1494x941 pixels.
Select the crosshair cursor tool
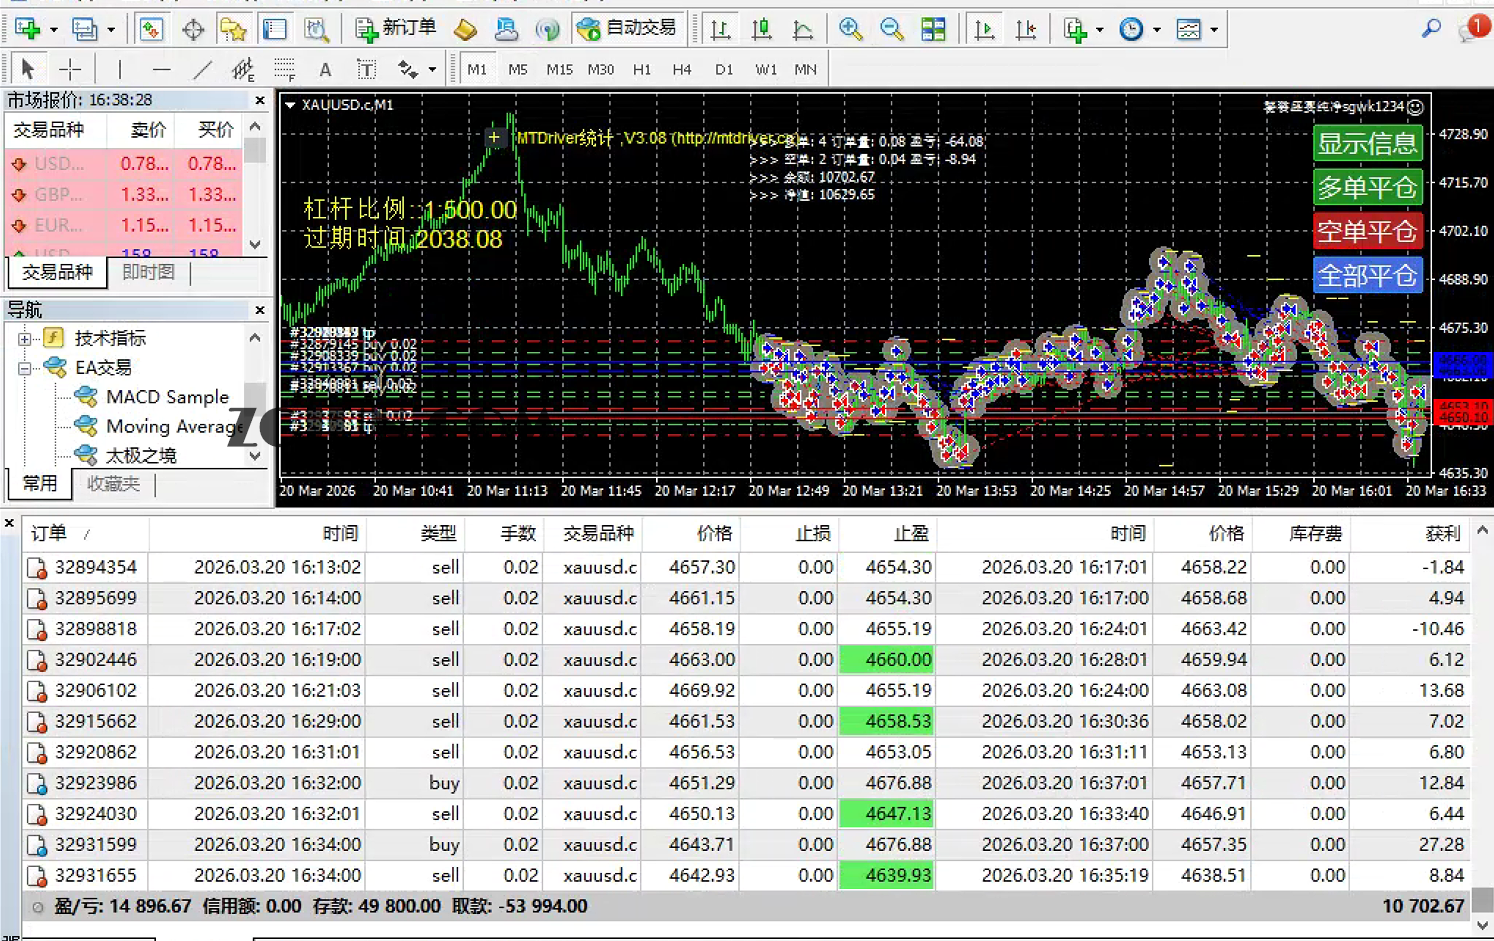pyautogui.click(x=70, y=69)
